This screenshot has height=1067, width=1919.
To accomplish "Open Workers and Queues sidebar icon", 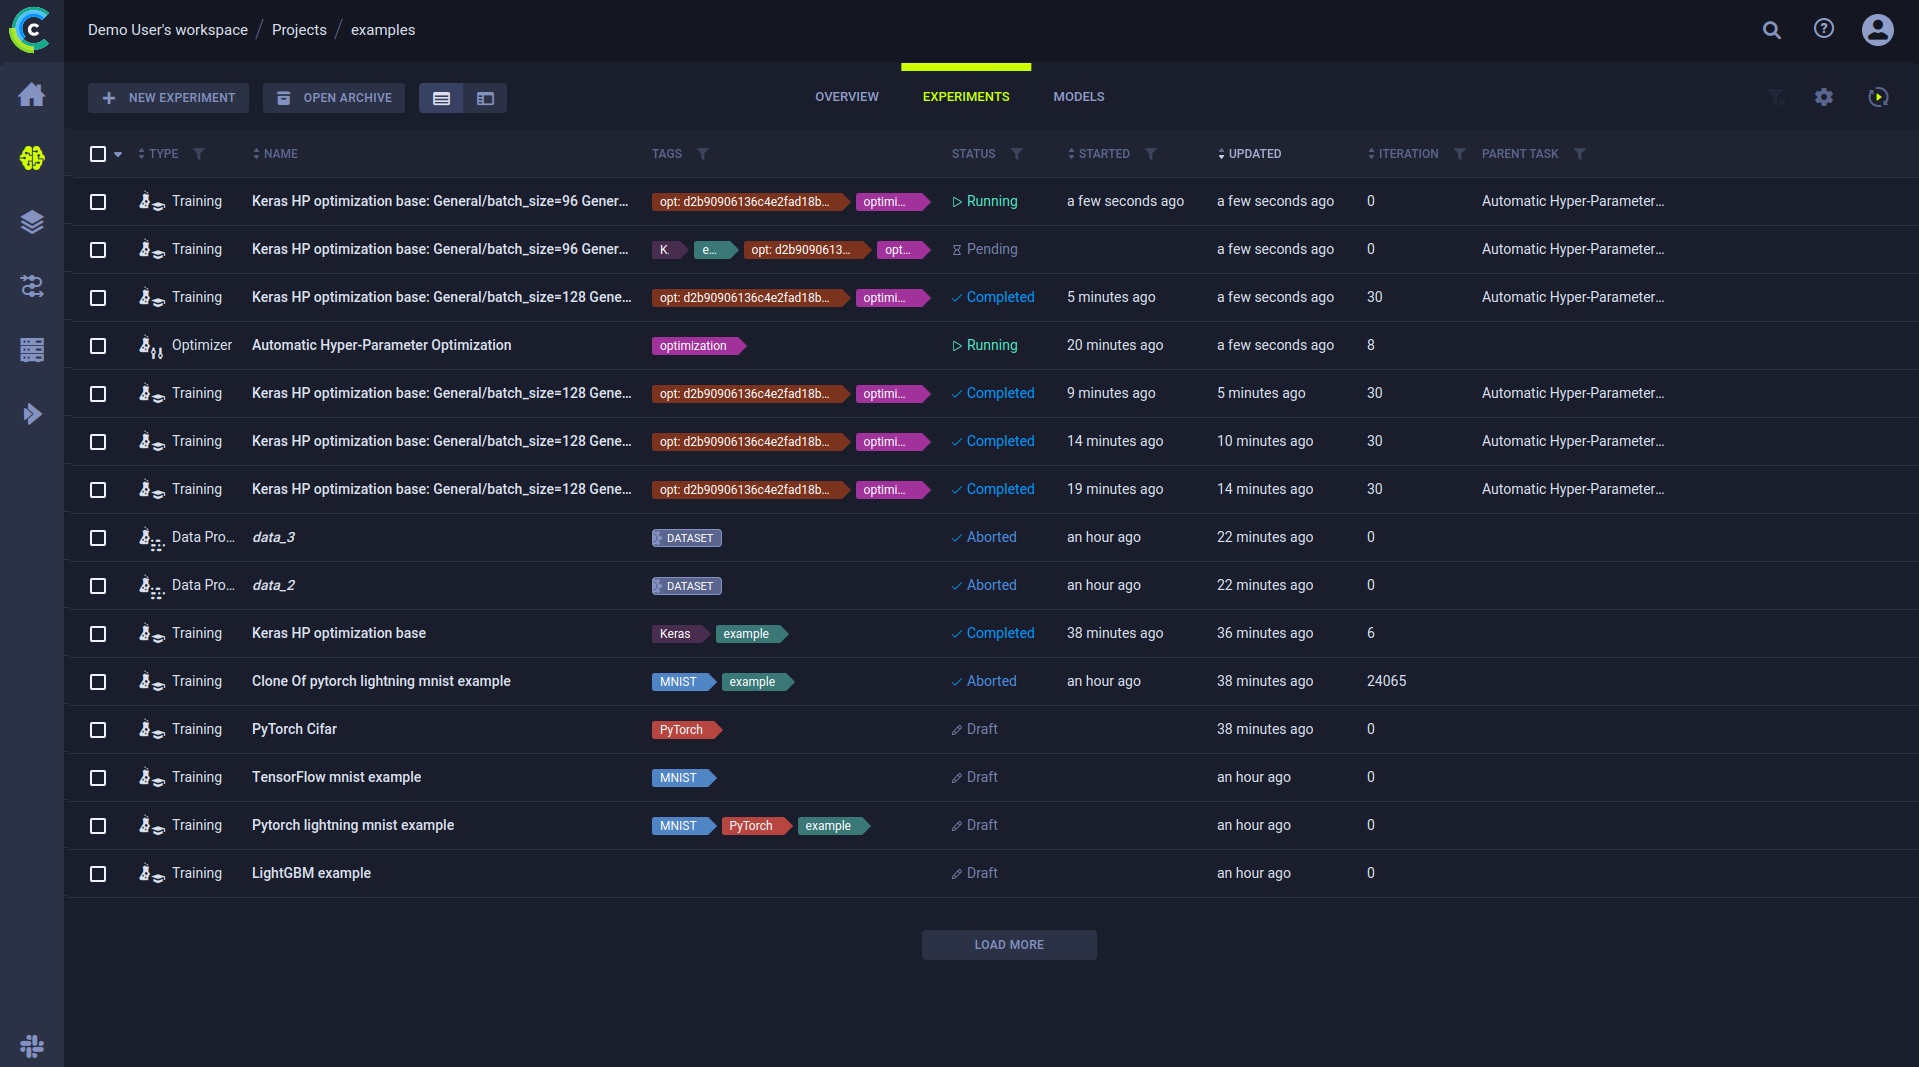I will click(x=32, y=350).
